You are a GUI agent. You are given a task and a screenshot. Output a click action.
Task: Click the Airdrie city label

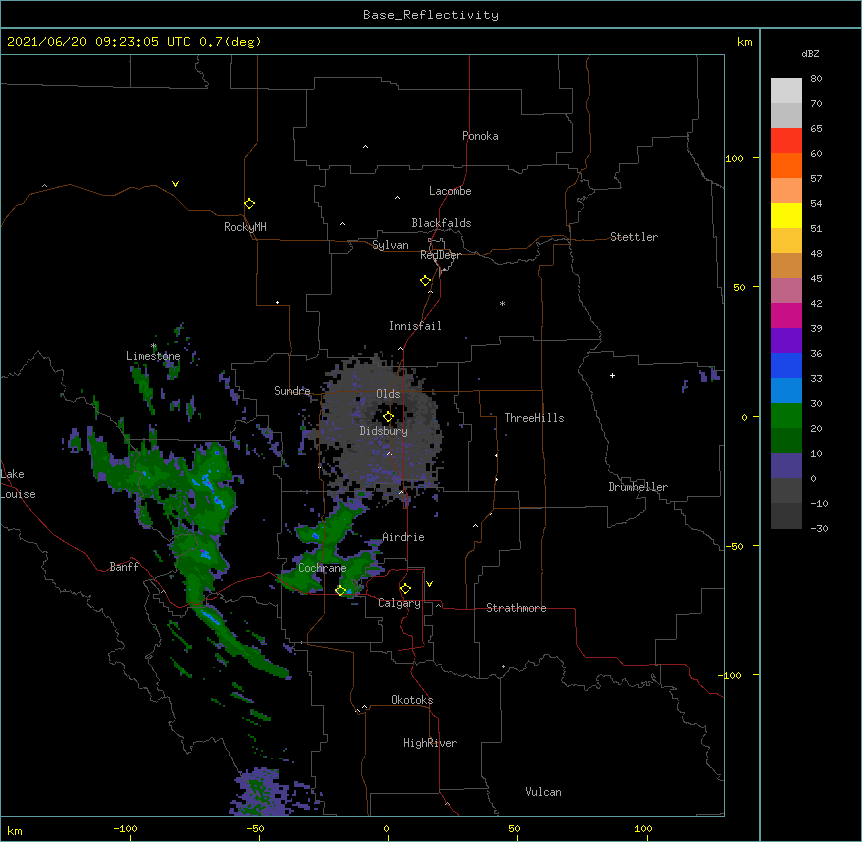[404, 537]
